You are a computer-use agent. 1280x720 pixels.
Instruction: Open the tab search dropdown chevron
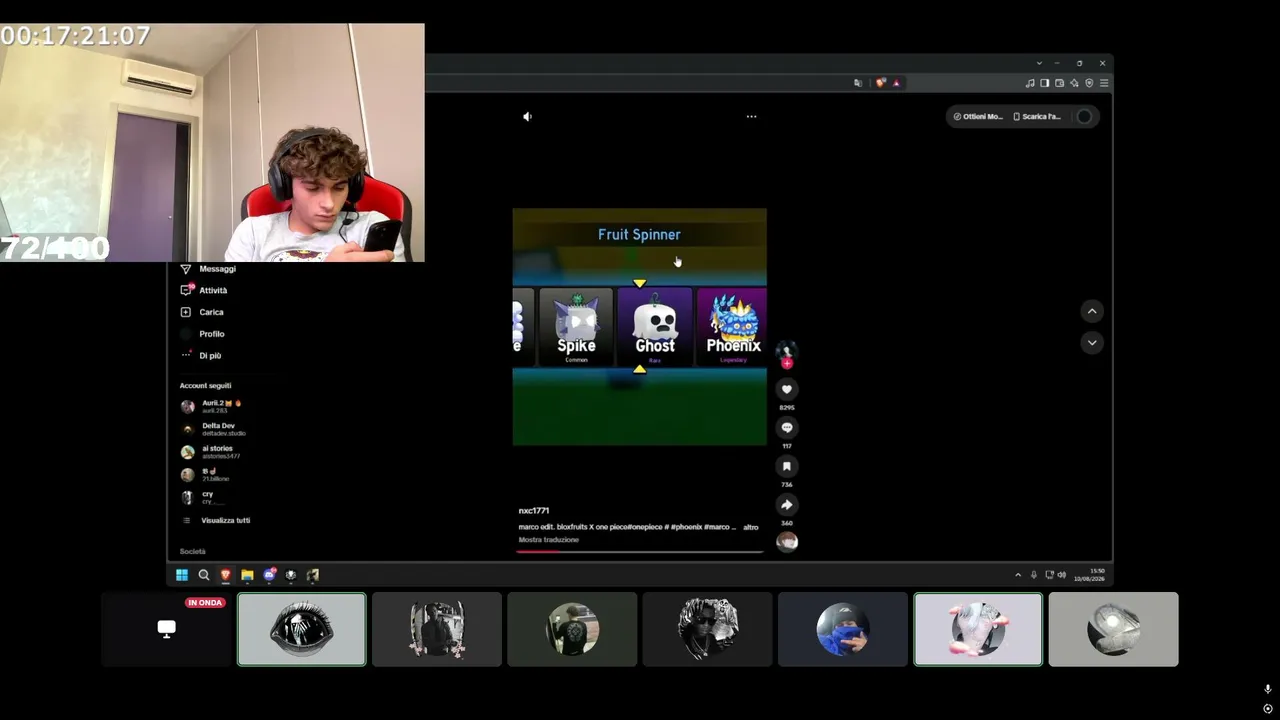coord(1039,63)
